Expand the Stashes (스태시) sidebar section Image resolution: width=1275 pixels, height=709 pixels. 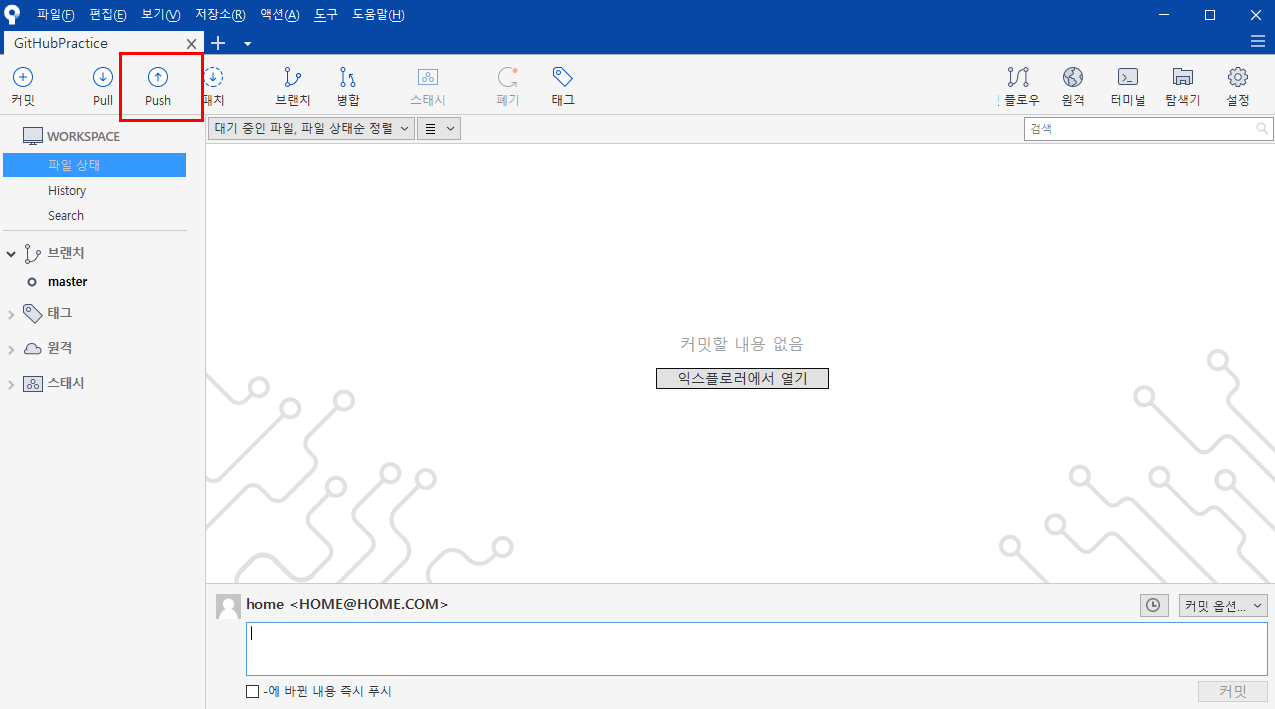(x=11, y=384)
